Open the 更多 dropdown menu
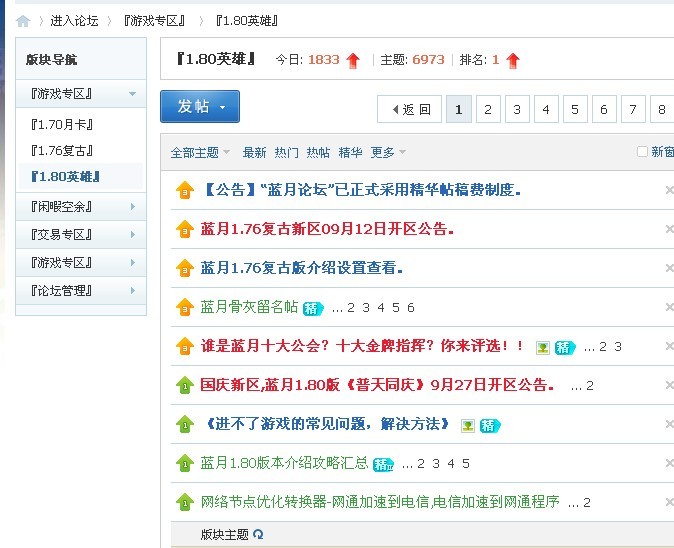The image size is (674, 548). (388, 153)
